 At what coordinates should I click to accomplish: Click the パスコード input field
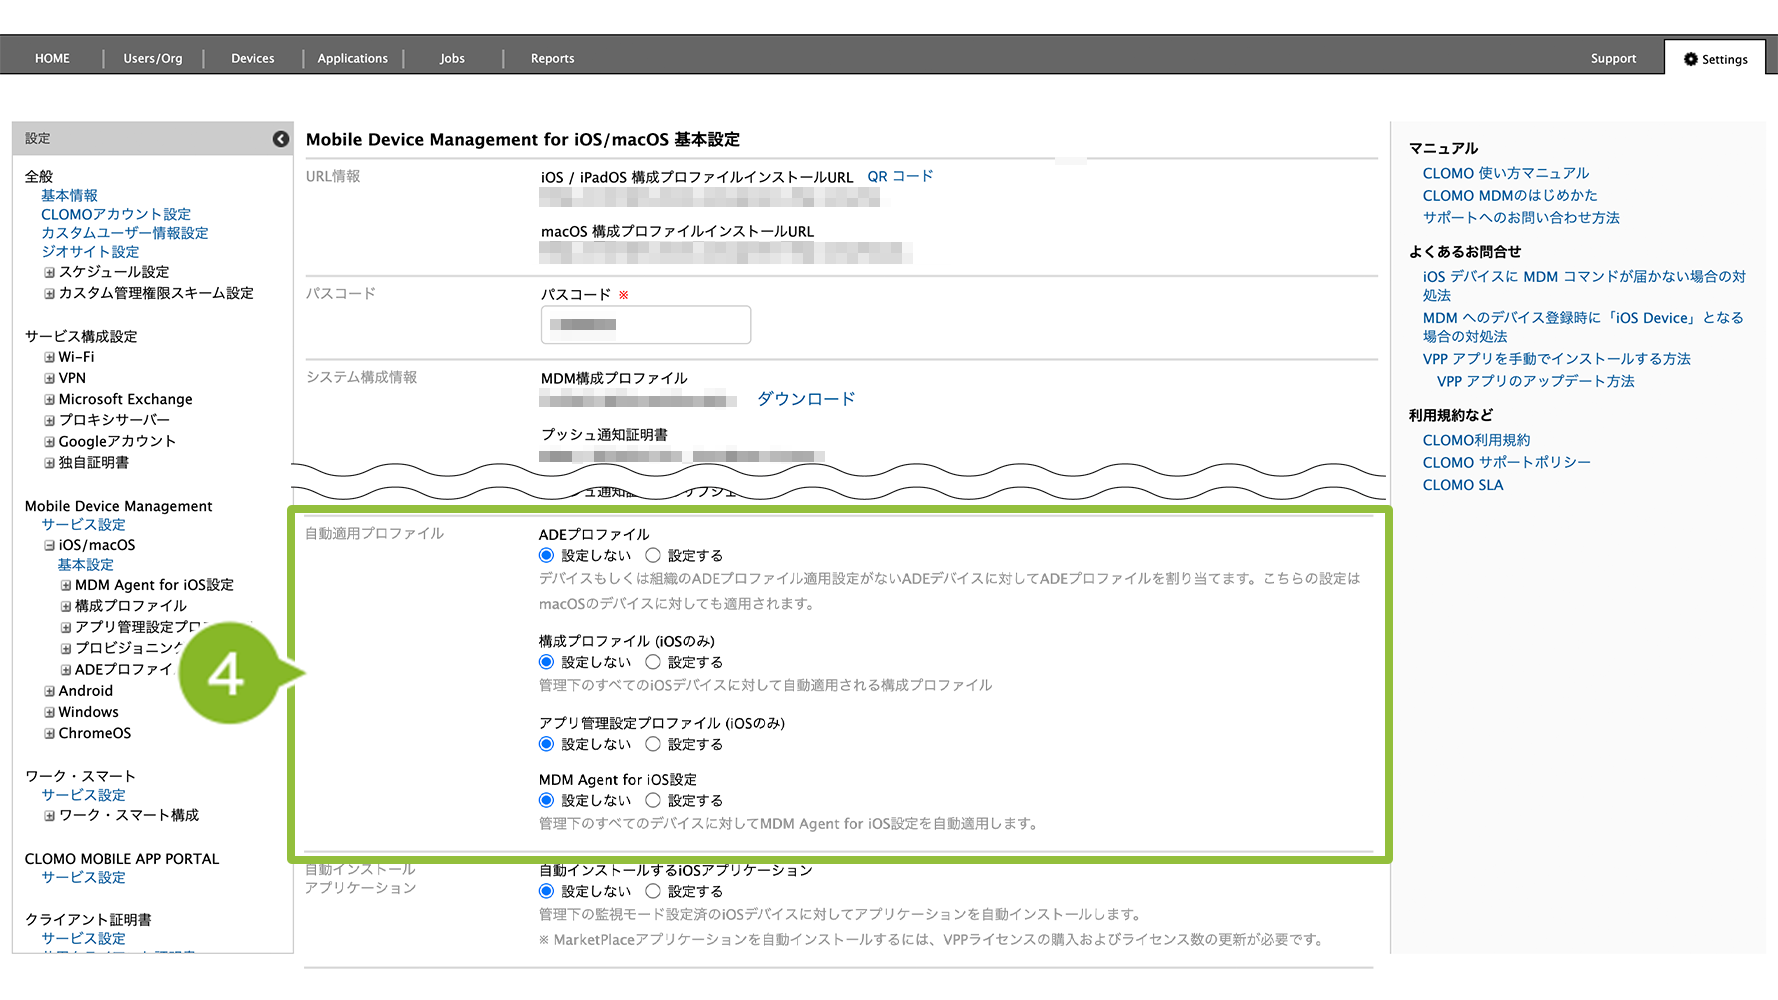click(646, 325)
